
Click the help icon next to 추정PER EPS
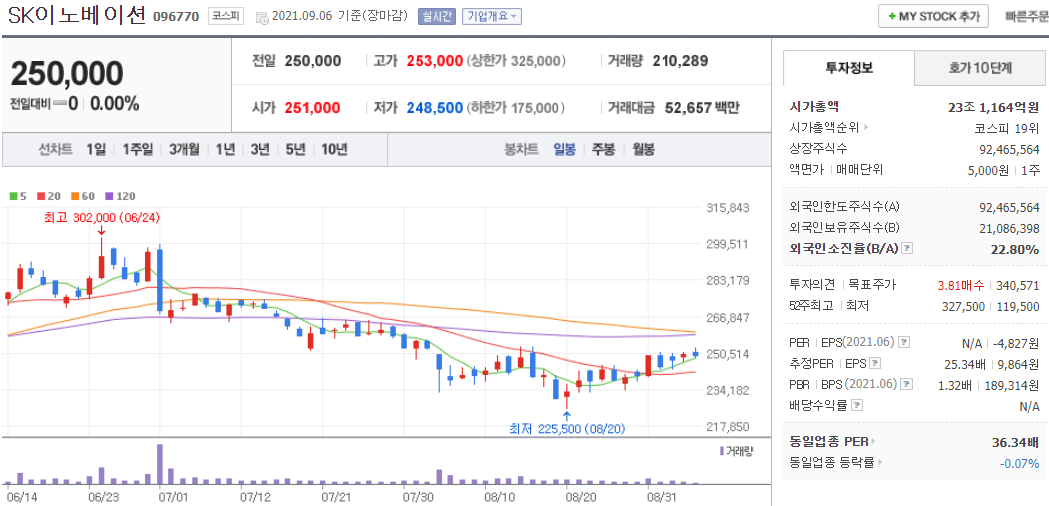874,363
